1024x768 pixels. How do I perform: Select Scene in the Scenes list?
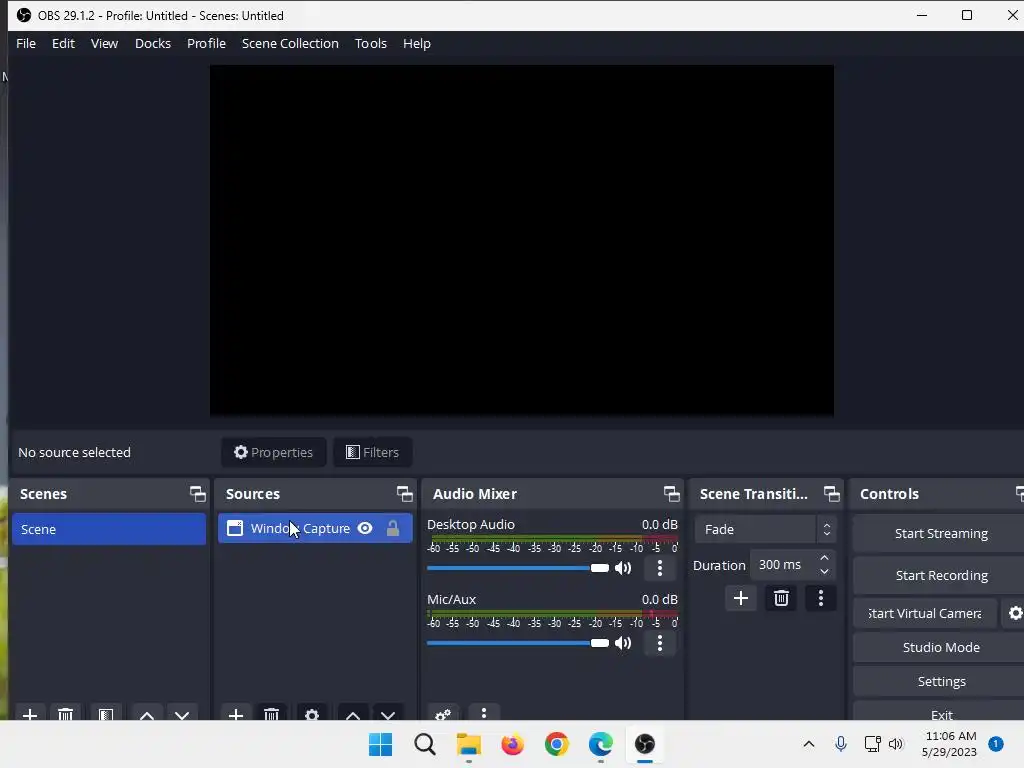pos(109,529)
